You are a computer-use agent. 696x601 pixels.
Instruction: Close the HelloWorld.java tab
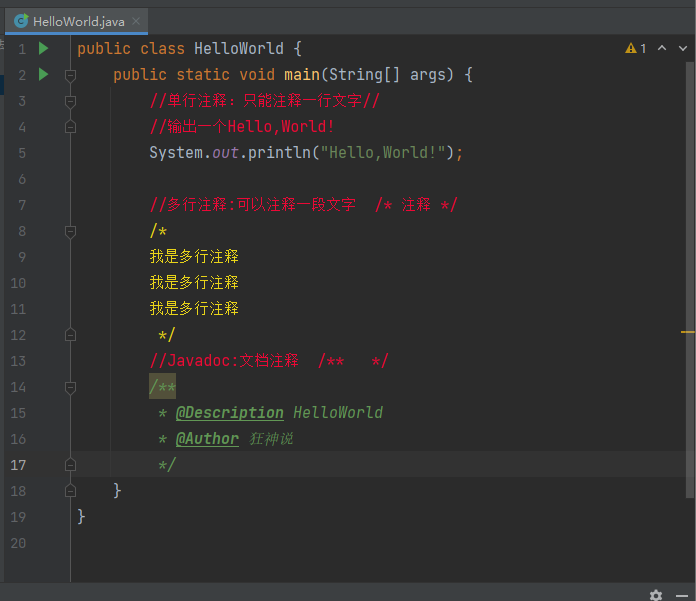click(x=137, y=20)
